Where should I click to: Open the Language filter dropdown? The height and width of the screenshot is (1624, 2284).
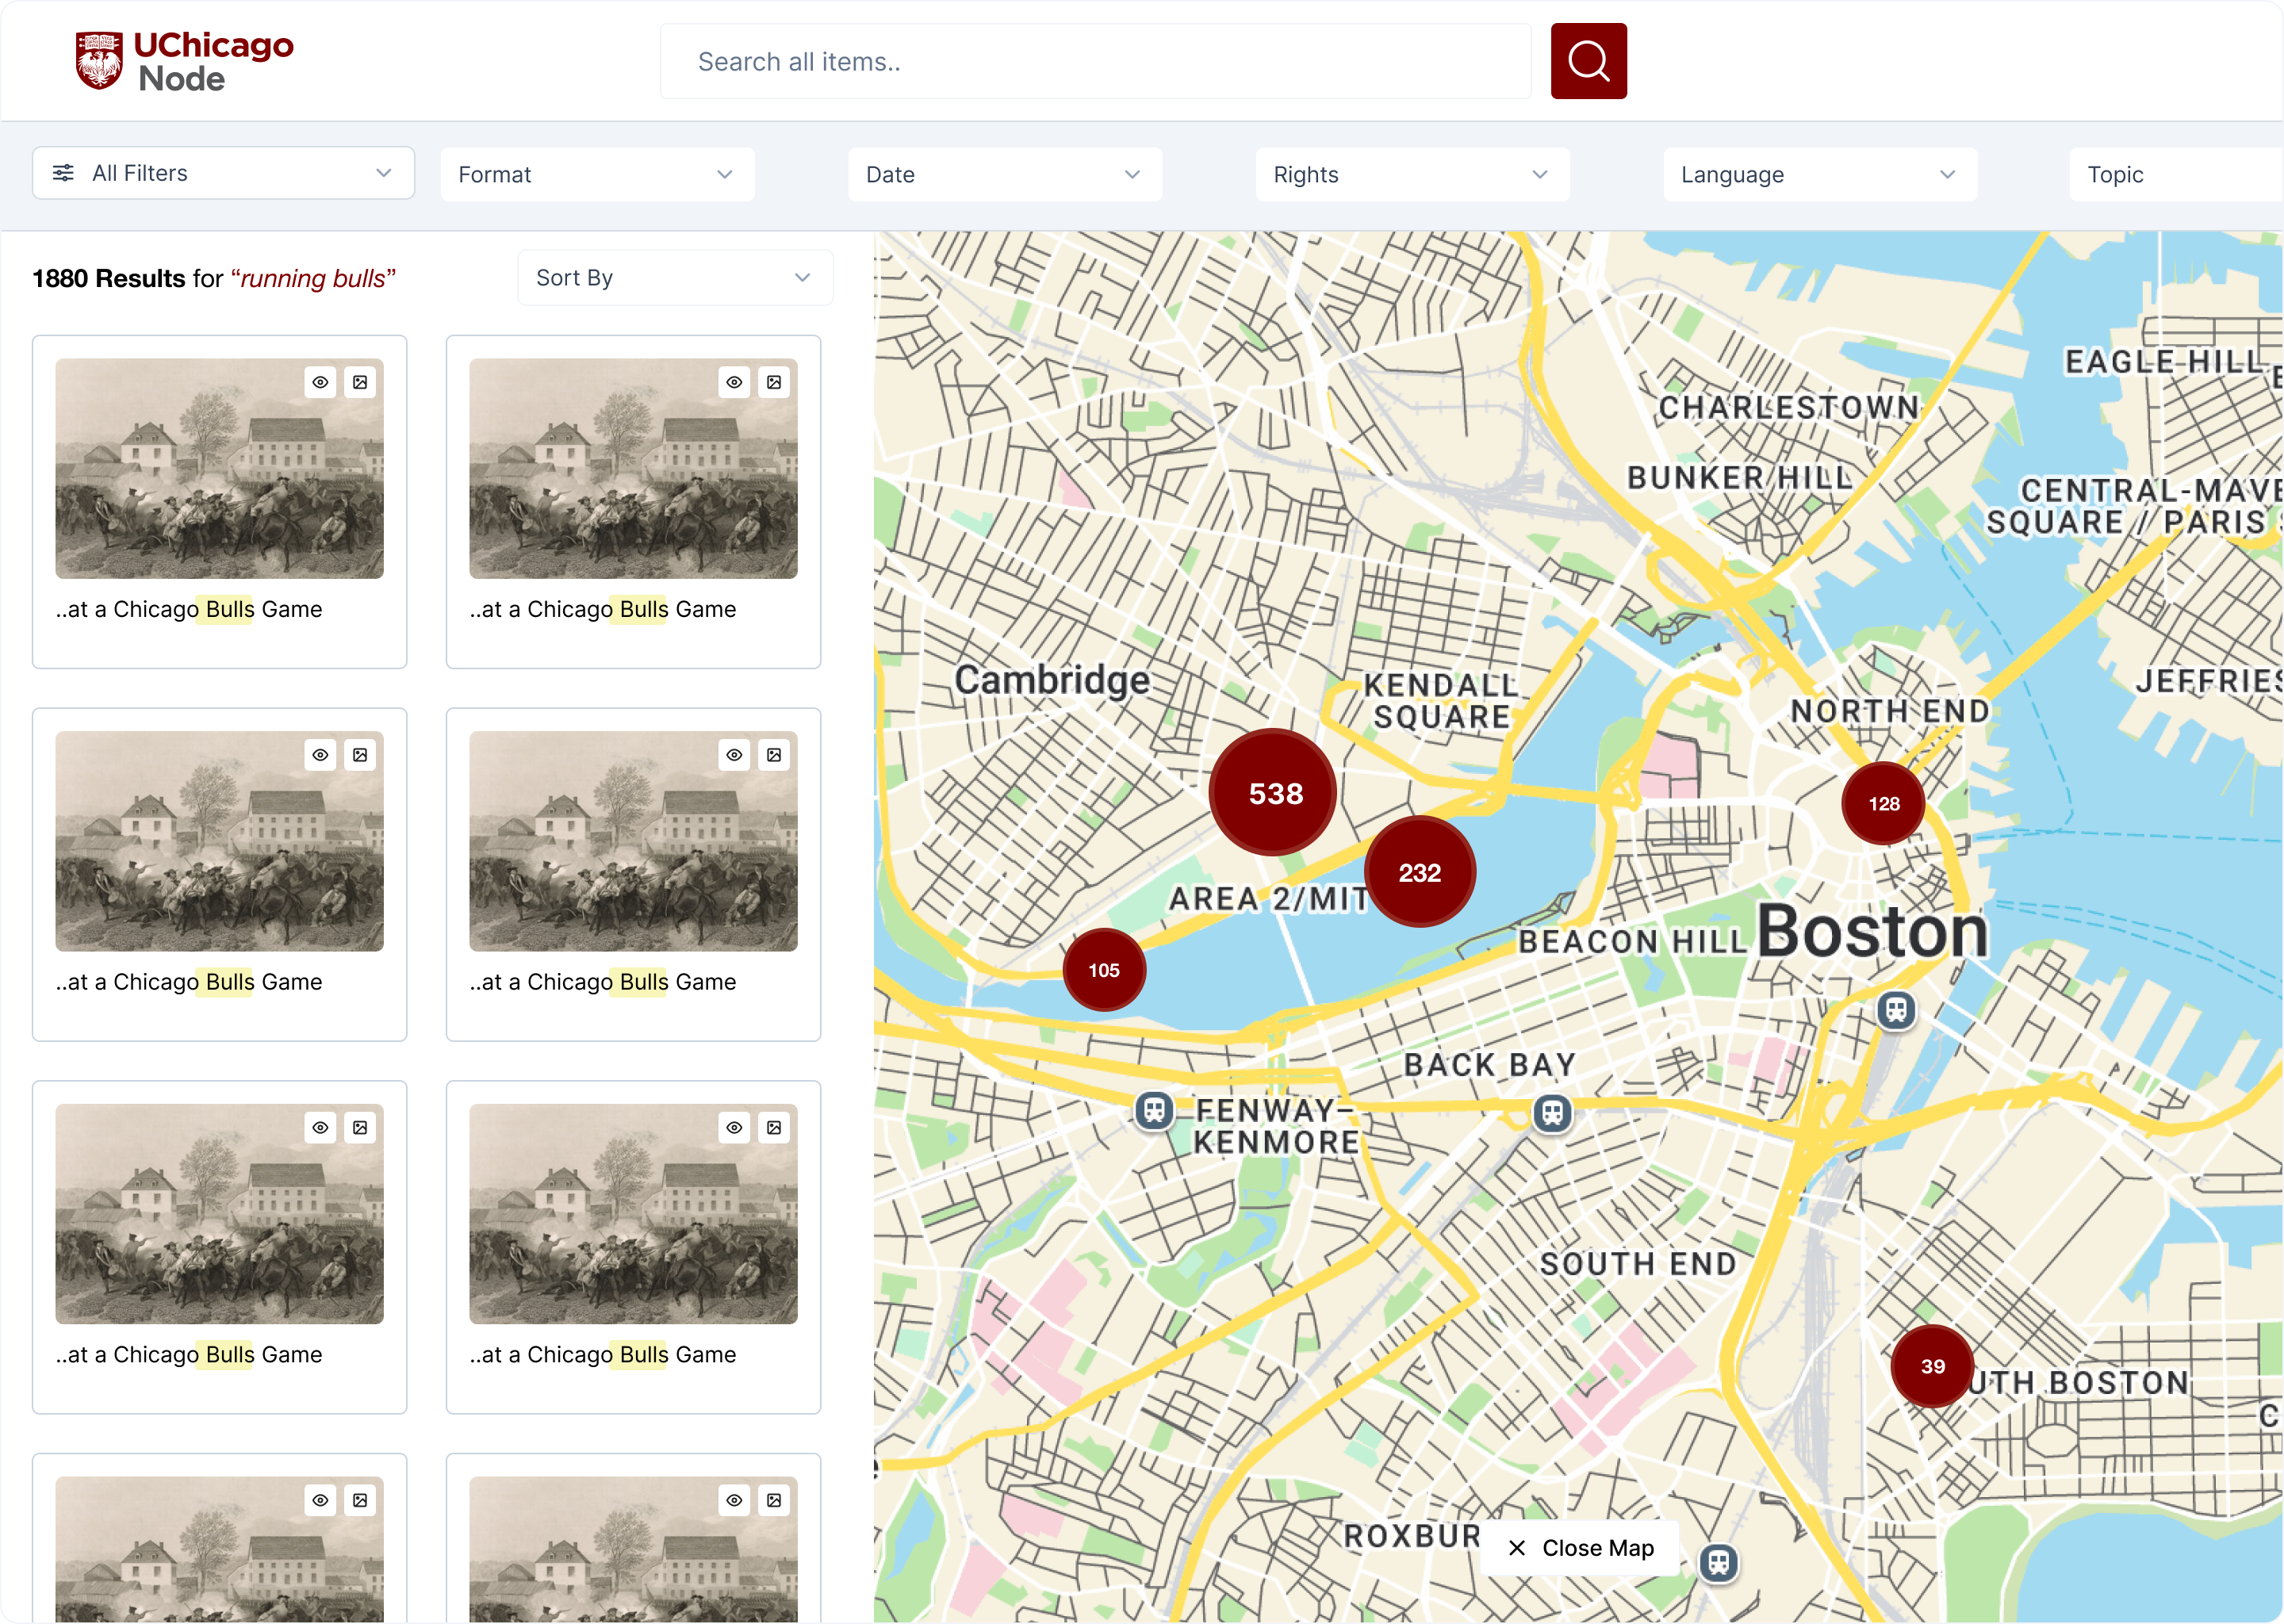pyautogui.click(x=1820, y=174)
